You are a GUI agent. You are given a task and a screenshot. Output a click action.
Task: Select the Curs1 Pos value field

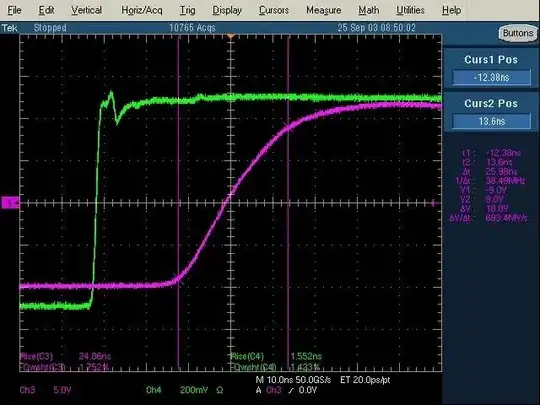491,77
